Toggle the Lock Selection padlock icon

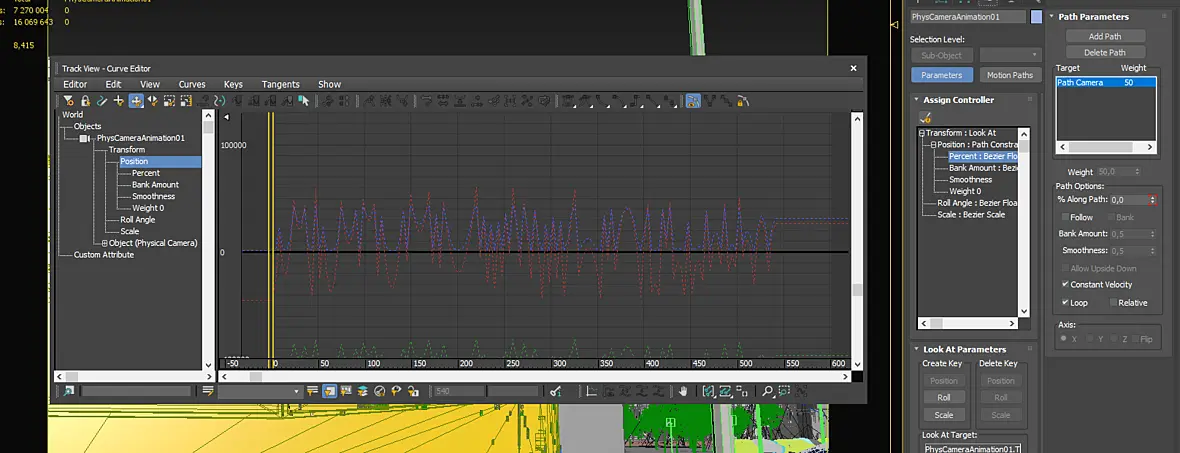tap(85, 100)
